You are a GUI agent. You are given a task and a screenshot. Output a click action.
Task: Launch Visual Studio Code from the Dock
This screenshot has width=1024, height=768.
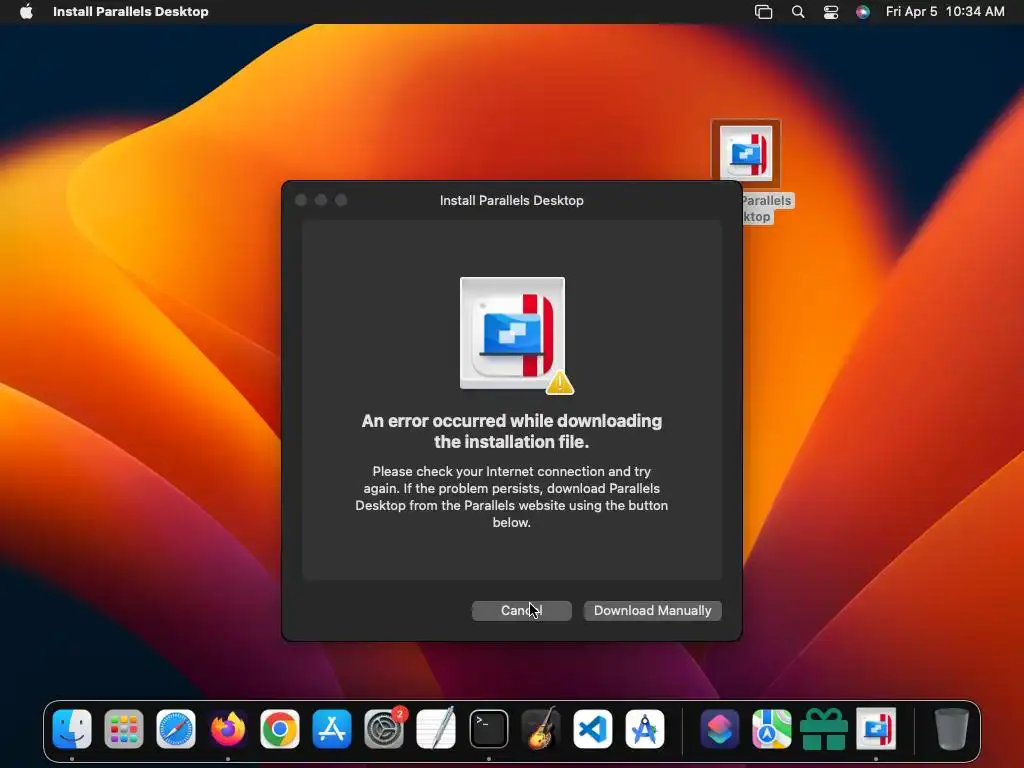click(x=592, y=729)
